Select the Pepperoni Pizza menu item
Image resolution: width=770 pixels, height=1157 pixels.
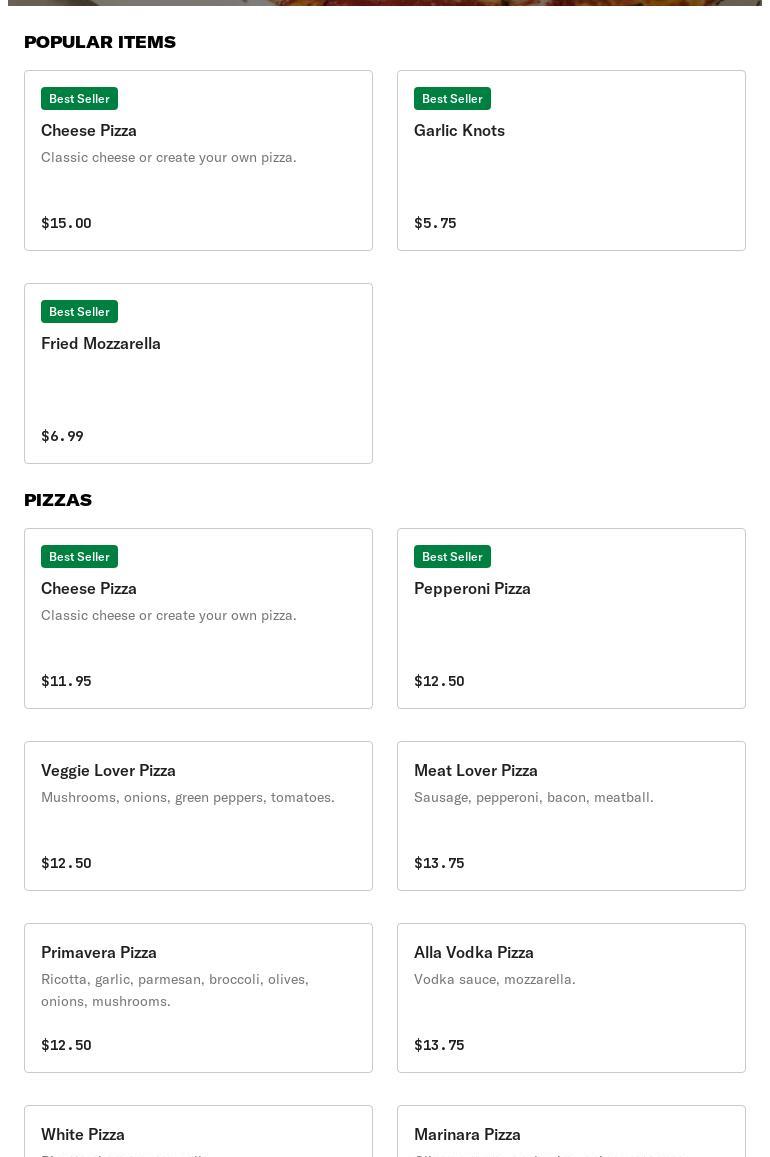(571, 618)
